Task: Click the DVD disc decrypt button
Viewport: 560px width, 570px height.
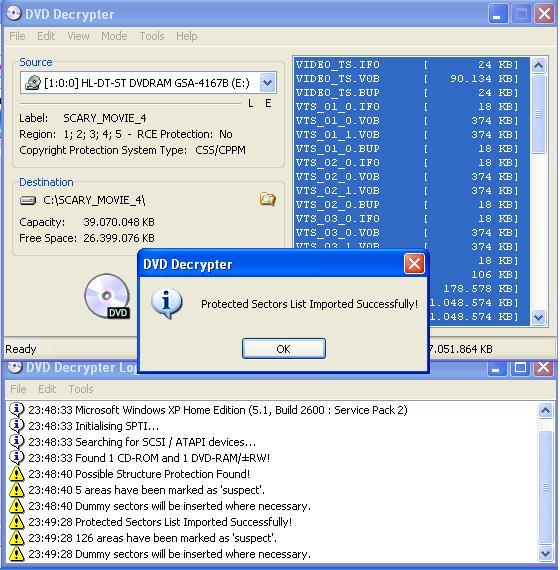Action: coord(107,296)
